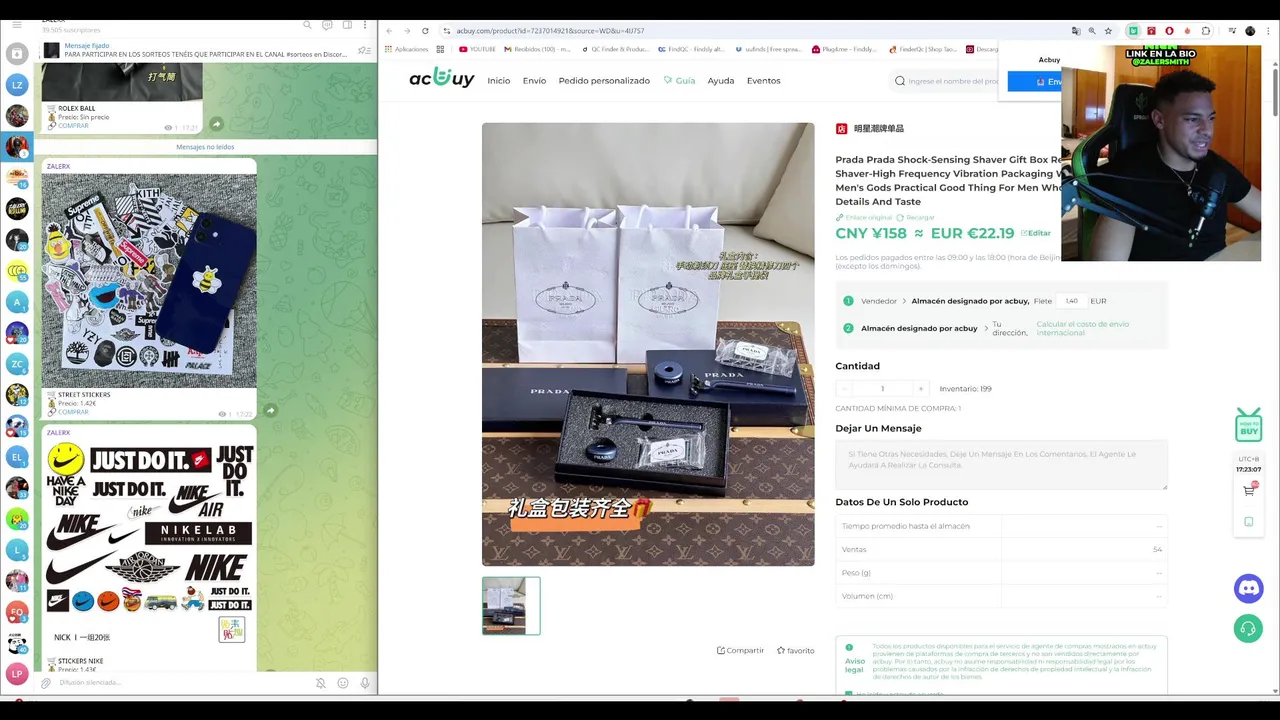1280x720 pixels.
Task: Bookmark the page with the star icon
Action: click(x=1108, y=31)
